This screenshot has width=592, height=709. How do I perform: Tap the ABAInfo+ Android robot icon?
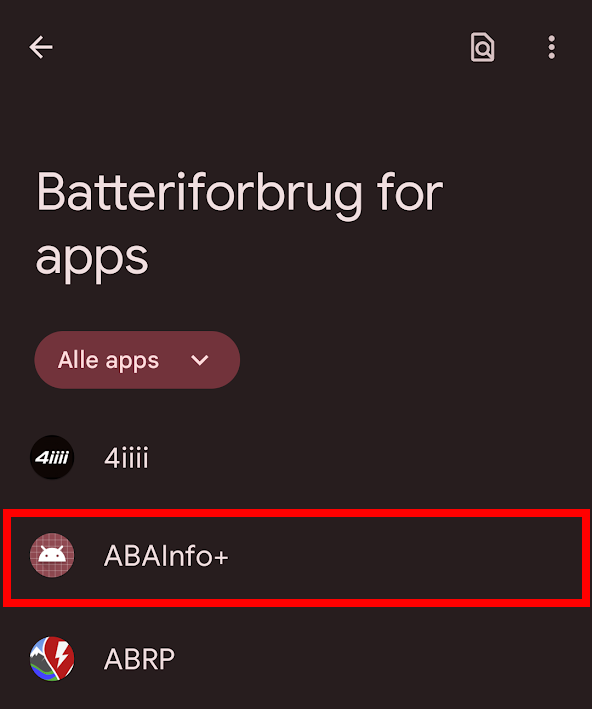click(52, 555)
